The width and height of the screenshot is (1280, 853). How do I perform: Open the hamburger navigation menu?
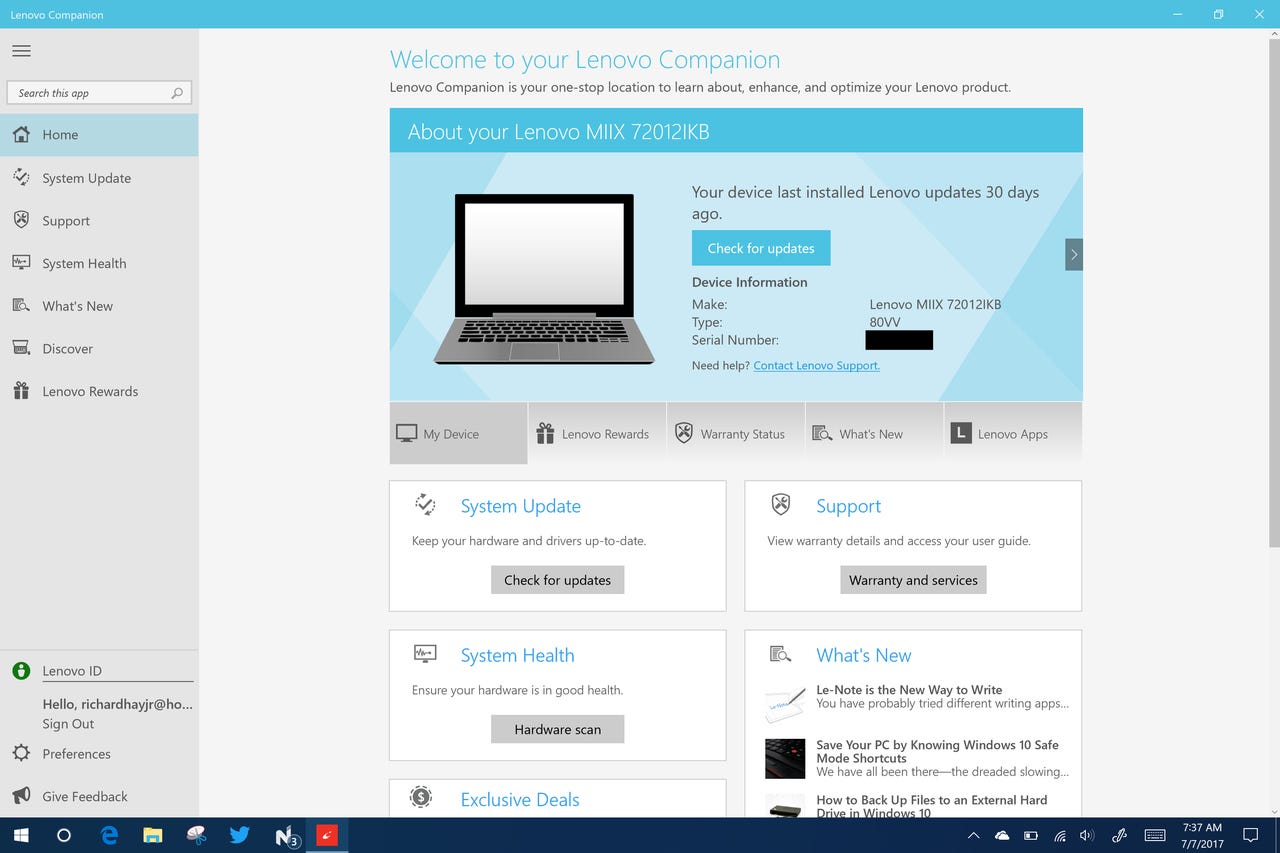coord(21,50)
